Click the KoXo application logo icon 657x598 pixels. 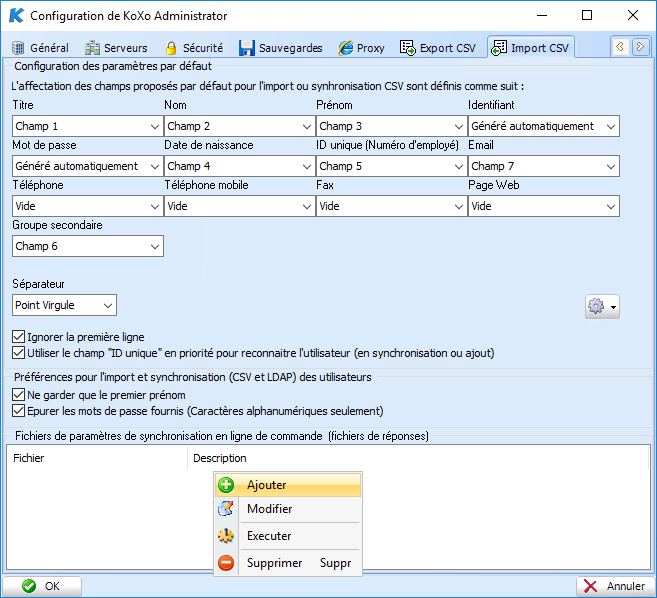click(17, 16)
